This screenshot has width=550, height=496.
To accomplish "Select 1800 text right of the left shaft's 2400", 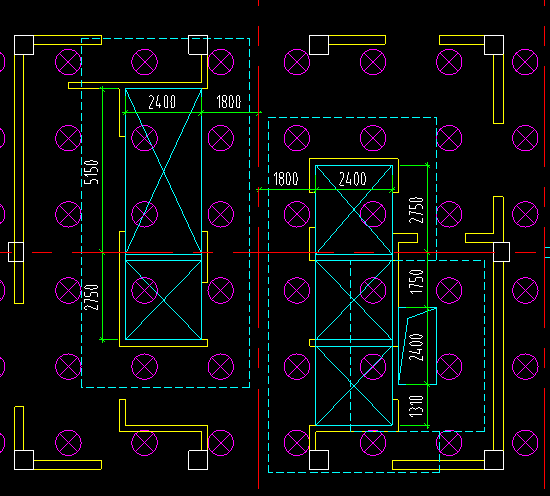I will [x=229, y=102].
